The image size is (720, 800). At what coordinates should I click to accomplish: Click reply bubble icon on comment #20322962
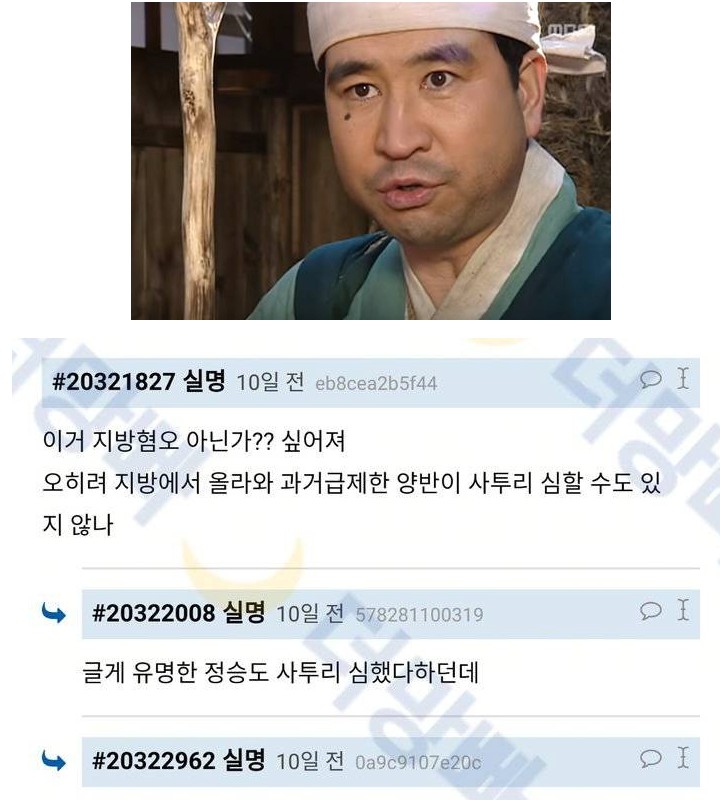click(x=650, y=758)
